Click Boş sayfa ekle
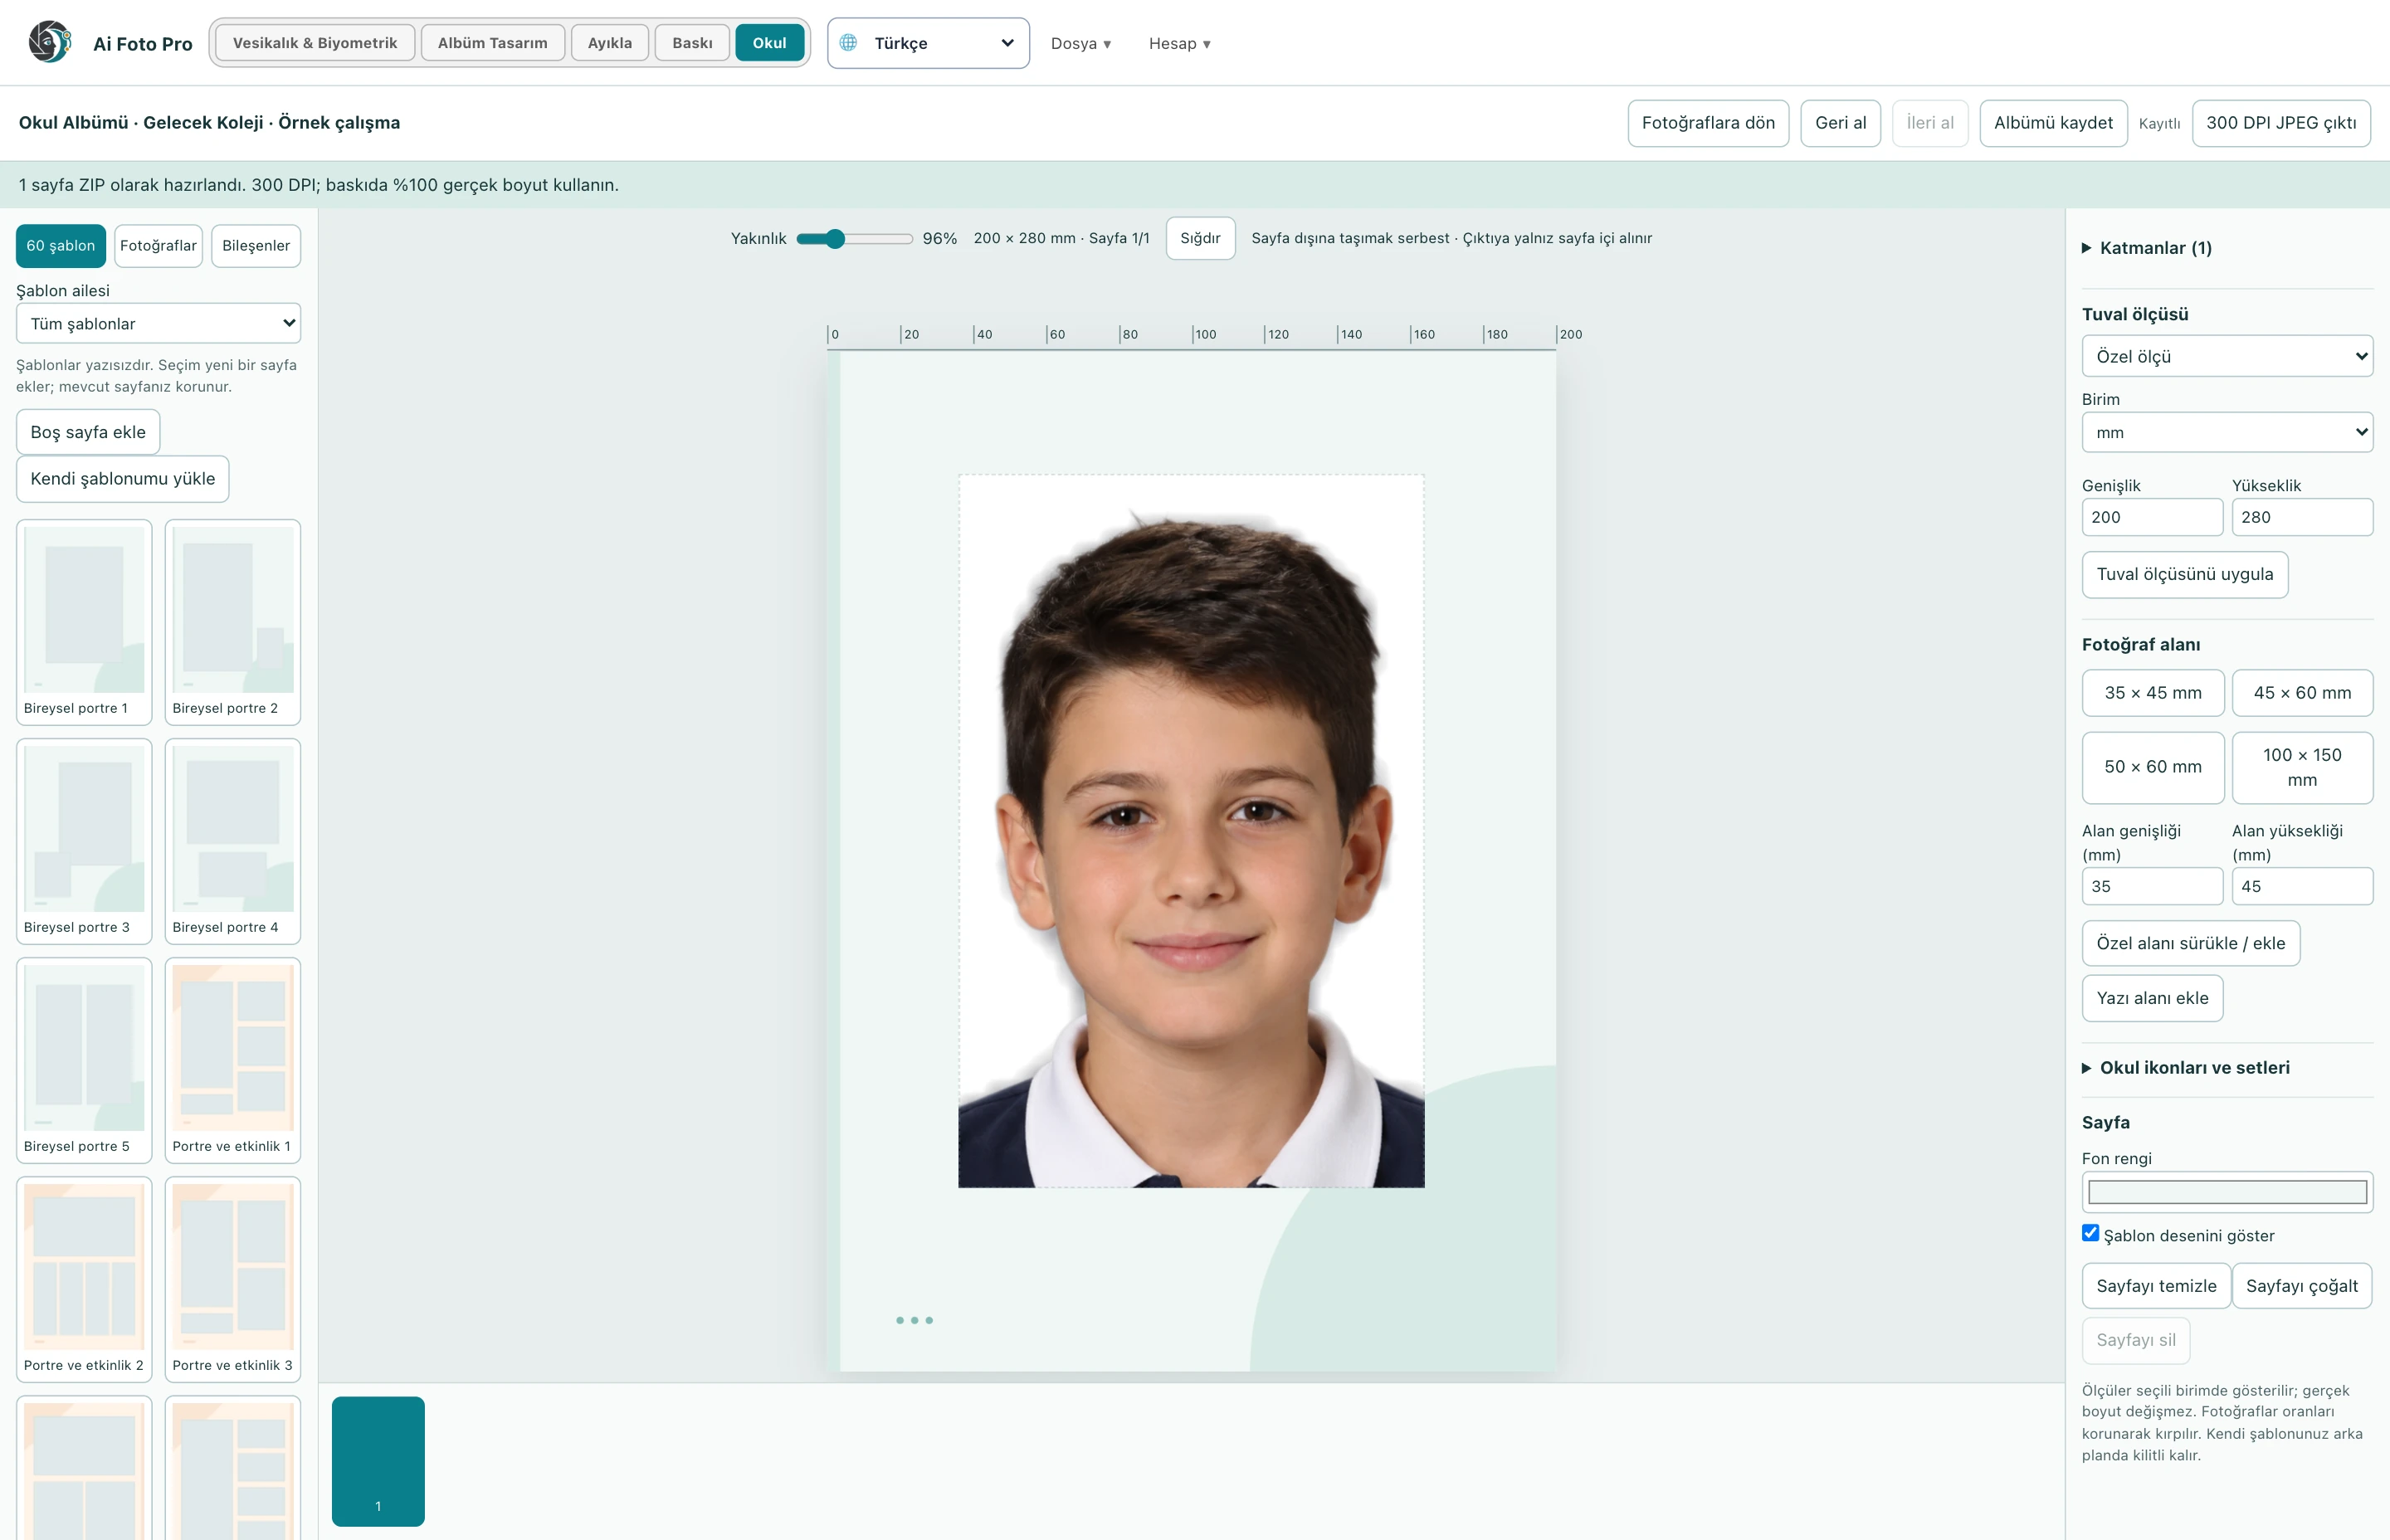 [x=88, y=432]
